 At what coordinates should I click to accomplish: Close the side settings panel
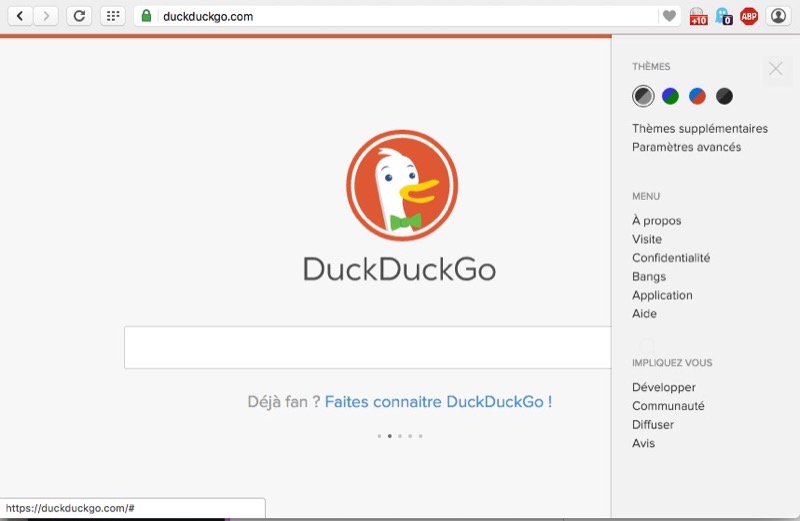point(775,69)
